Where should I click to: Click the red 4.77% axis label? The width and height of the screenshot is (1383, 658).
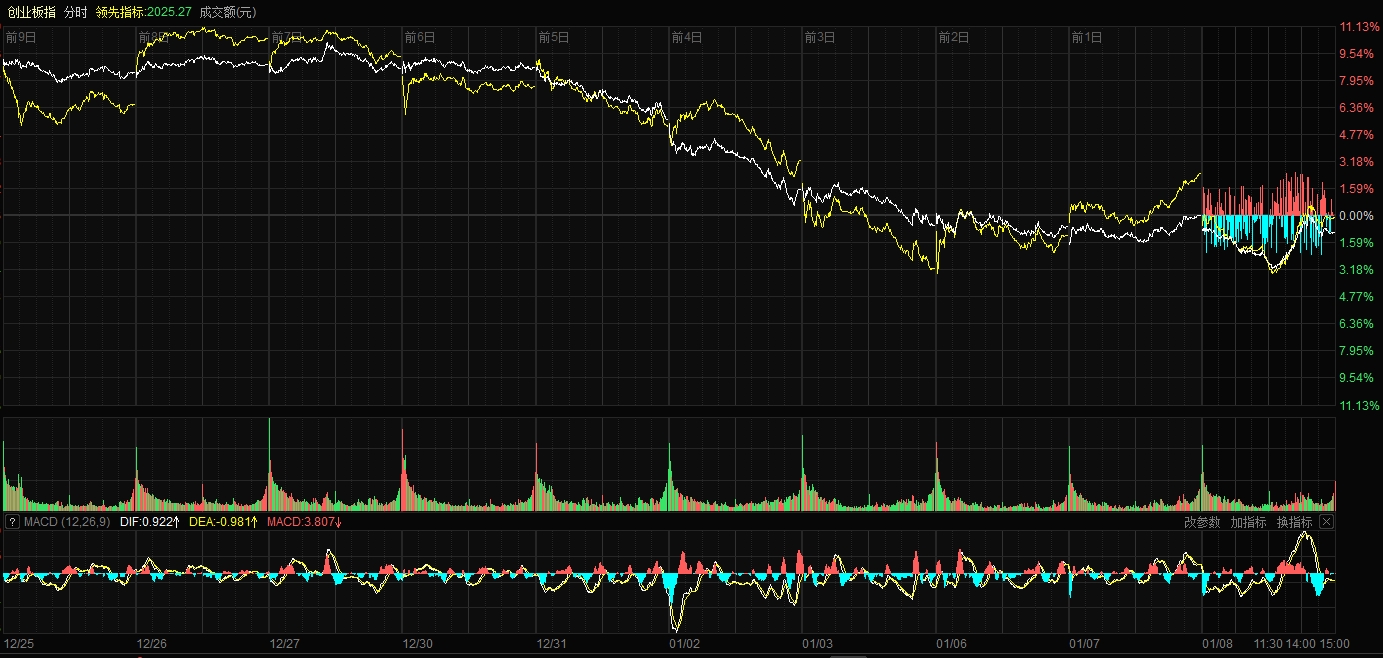coord(1355,135)
